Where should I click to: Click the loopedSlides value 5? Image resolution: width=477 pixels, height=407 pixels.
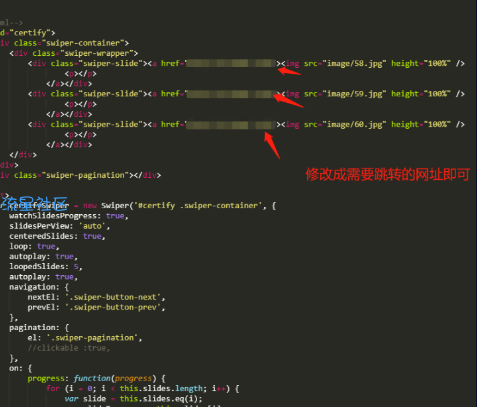76,267
